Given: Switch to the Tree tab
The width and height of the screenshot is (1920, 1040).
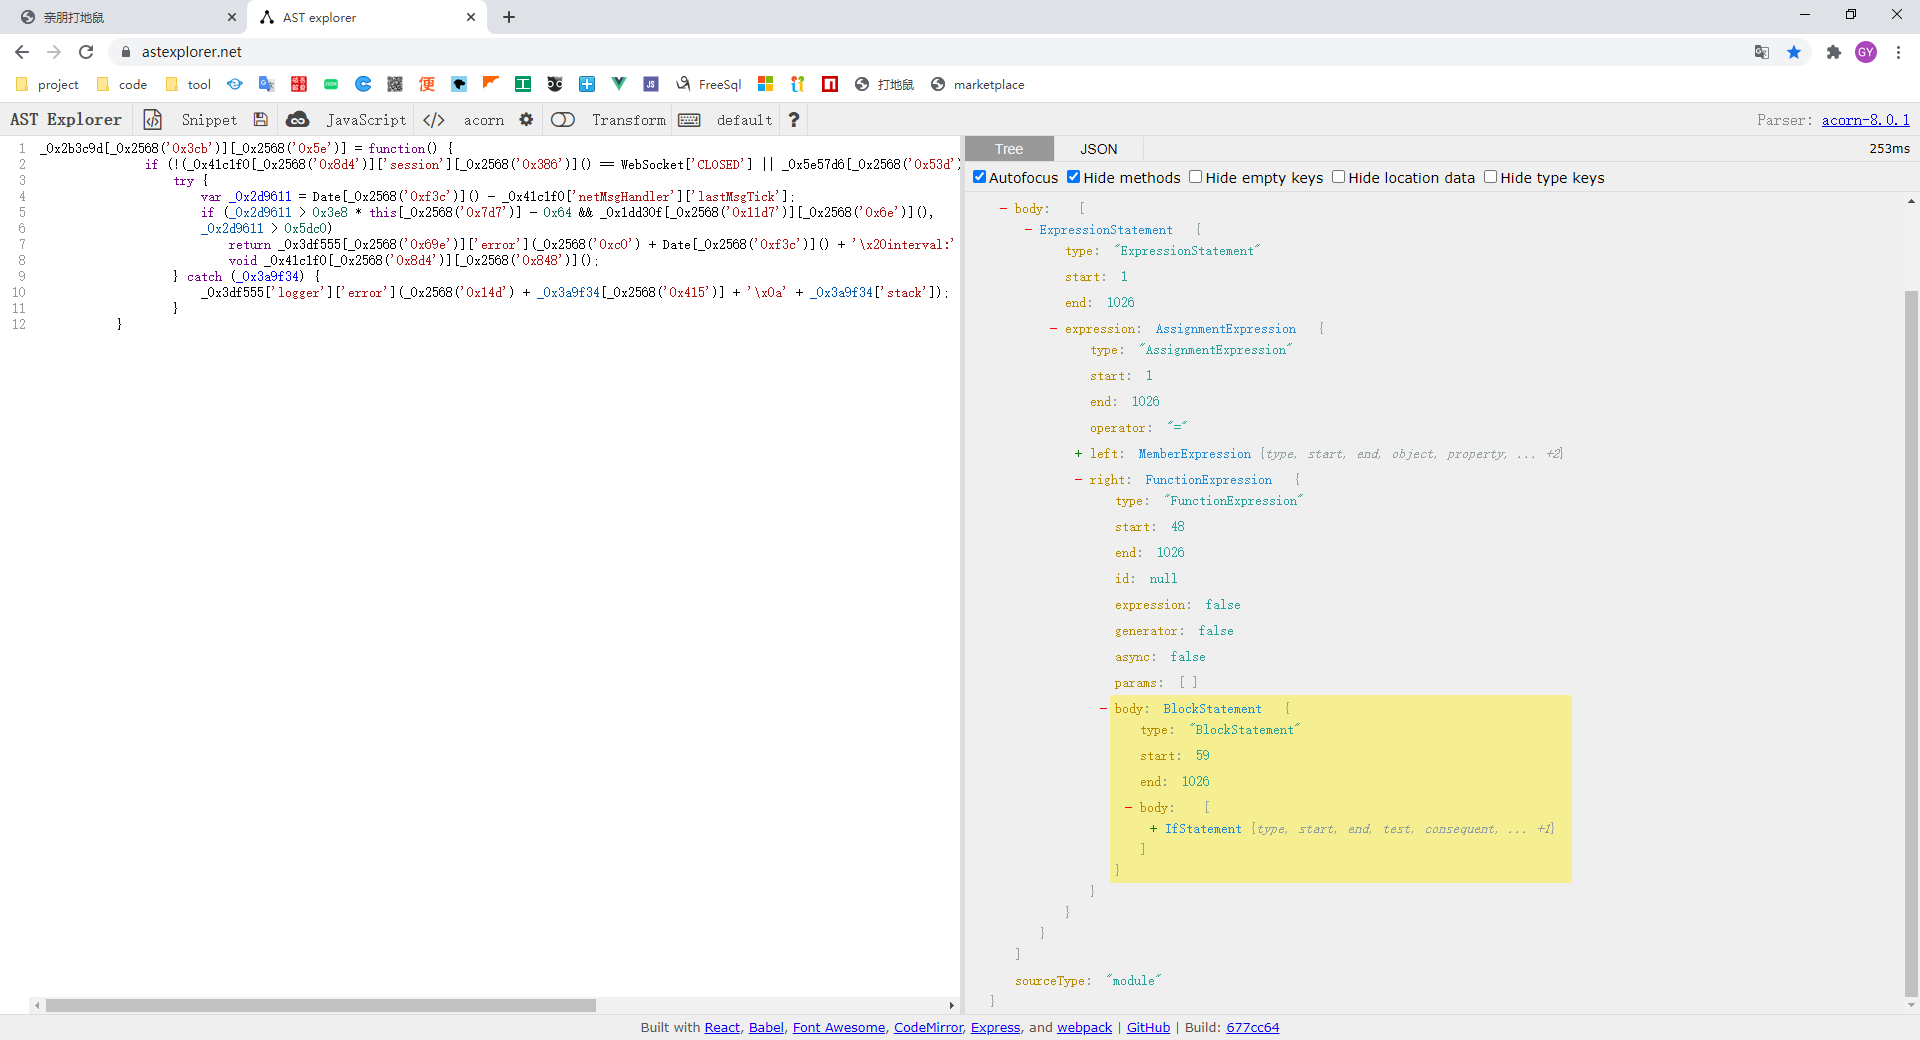Looking at the screenshot, I should (1009, 148).
